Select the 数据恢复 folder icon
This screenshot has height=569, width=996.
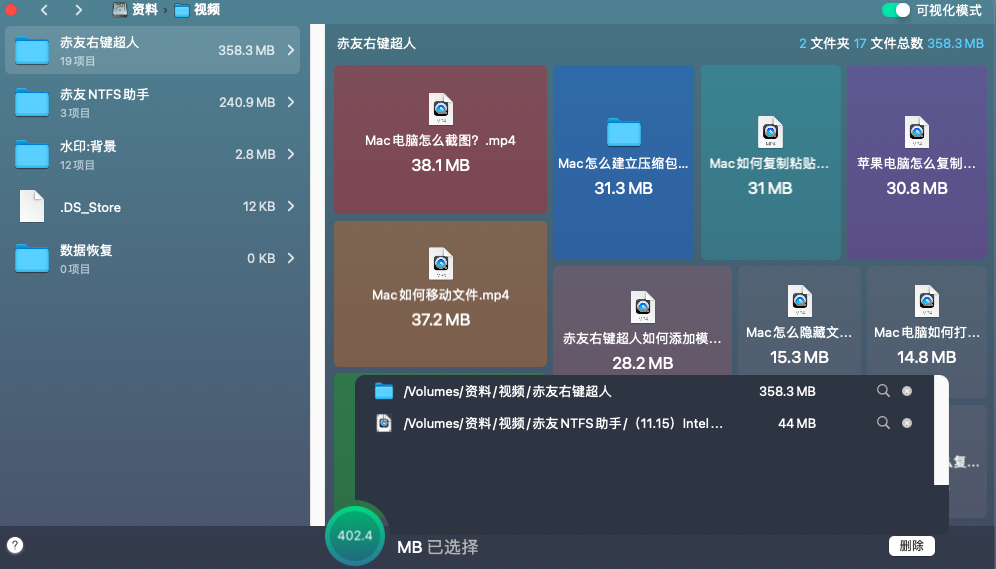pyautogui.click(x=32, y=258)
